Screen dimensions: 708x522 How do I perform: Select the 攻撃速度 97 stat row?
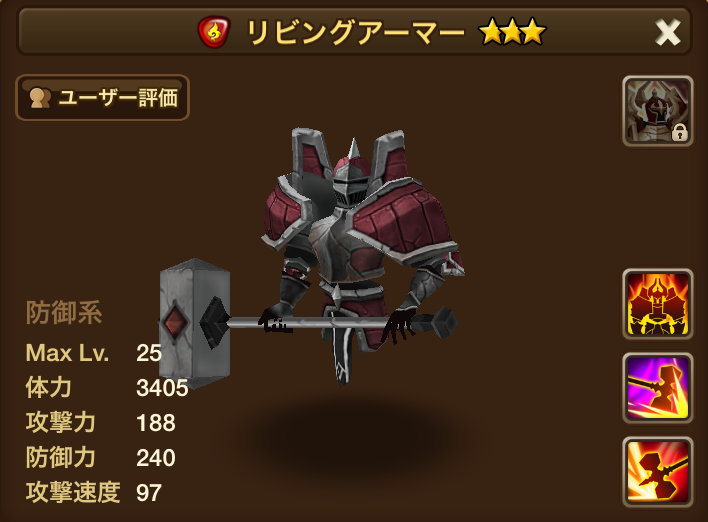(x=94, y=492)
